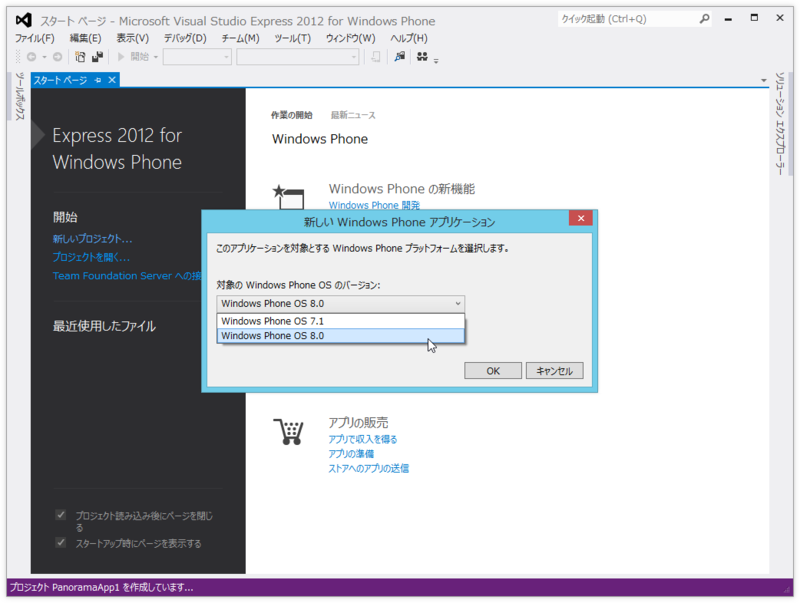Pin the スタート ページ tab
This screenshot has height=603, width=800.
pyautogui.click(x=98, y=80)
